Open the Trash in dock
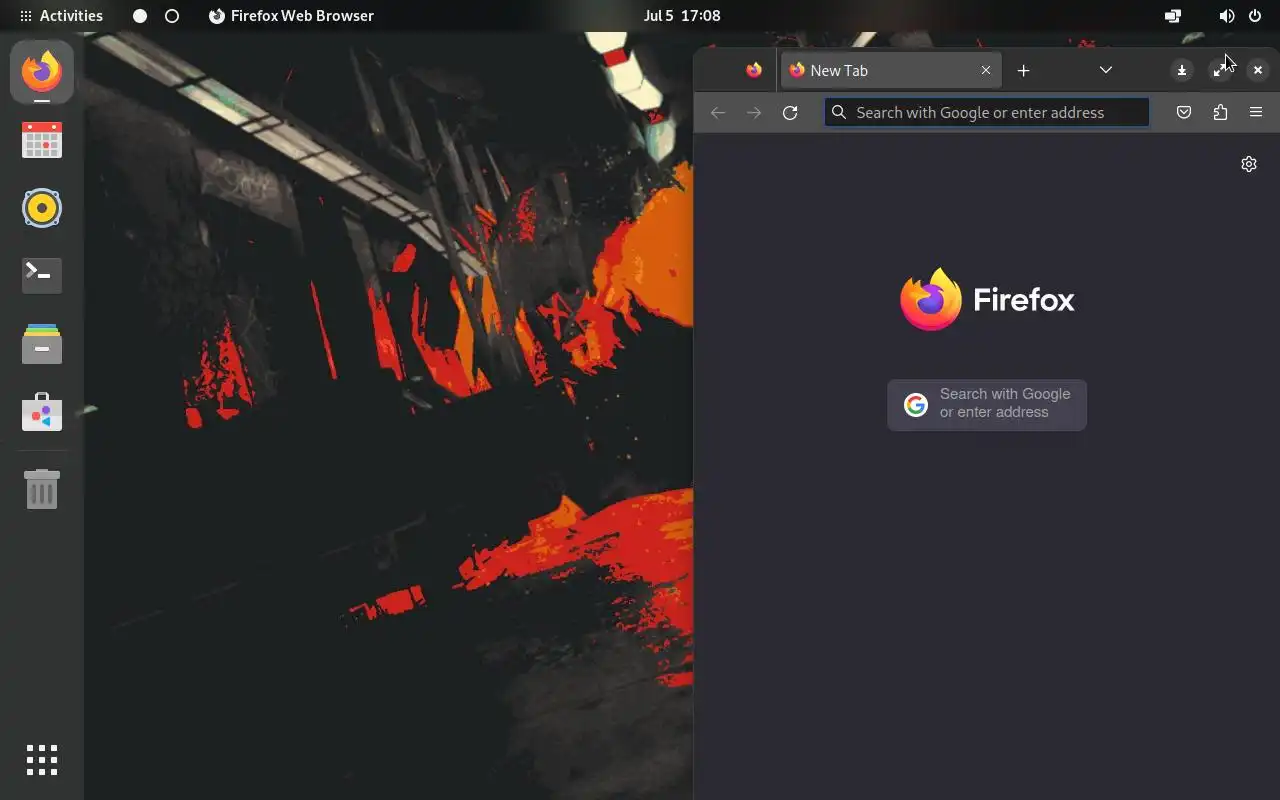Screen dimensions: 1280x800 [42, 489]
